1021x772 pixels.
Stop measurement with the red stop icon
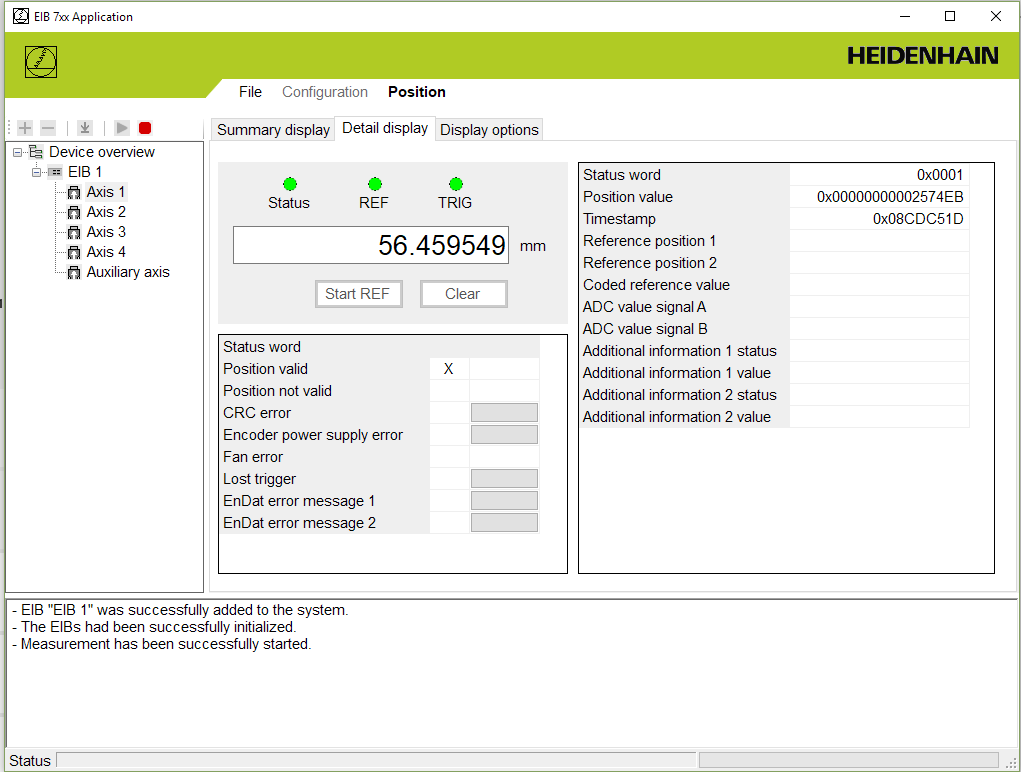pyautogui.click(x=145, y=128)
